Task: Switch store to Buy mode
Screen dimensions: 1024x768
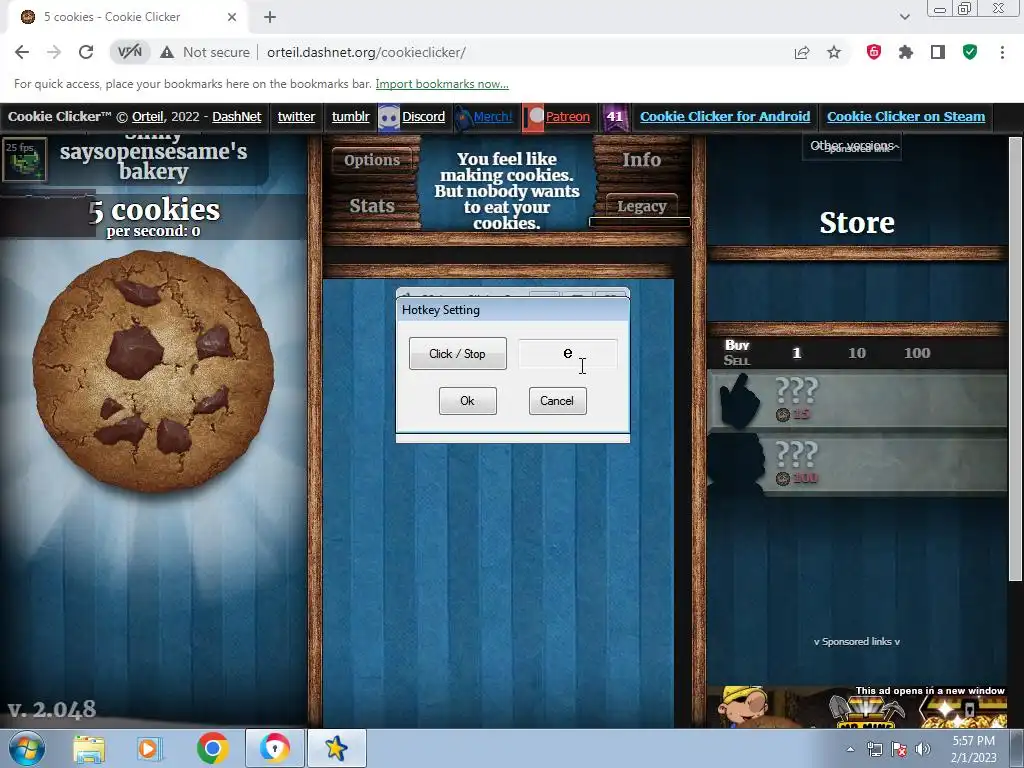Action: pyautogui.click(x=737, y=345)
